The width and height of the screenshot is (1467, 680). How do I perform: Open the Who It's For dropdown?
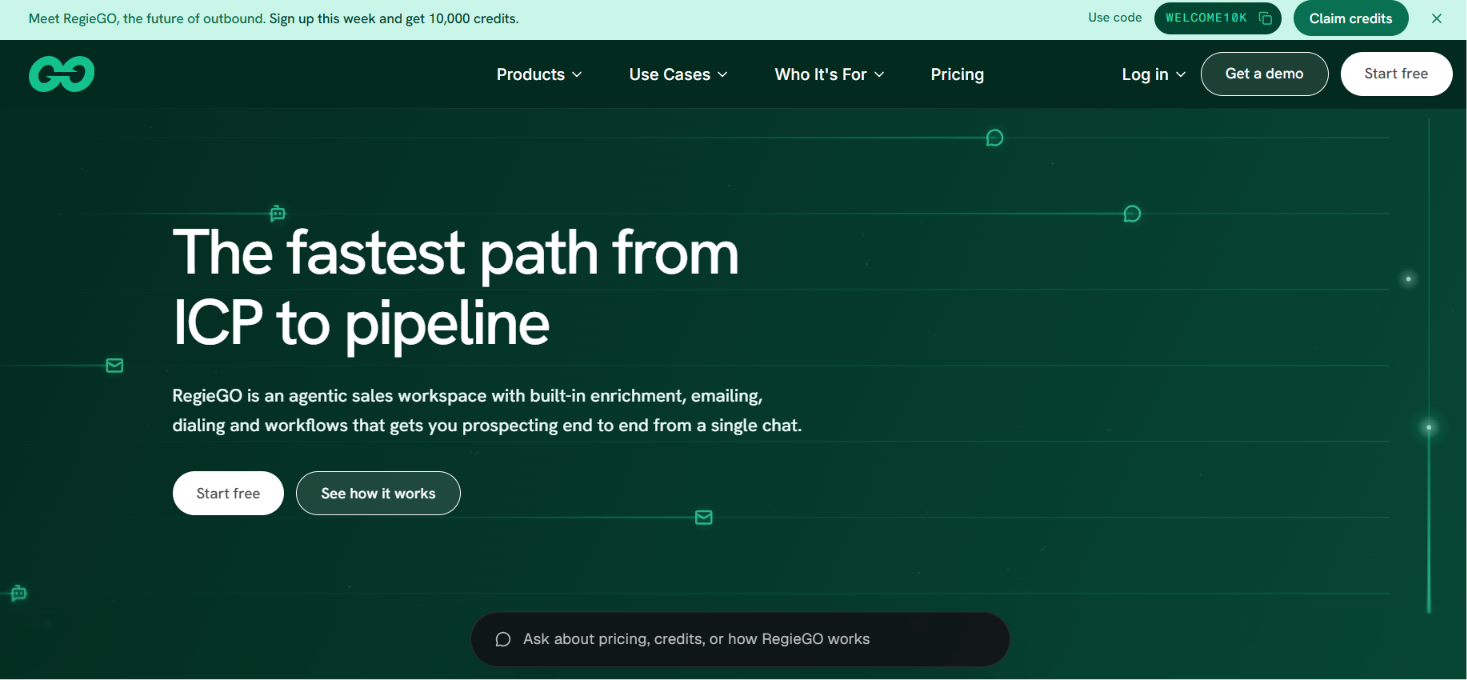[x=829, y=74]
